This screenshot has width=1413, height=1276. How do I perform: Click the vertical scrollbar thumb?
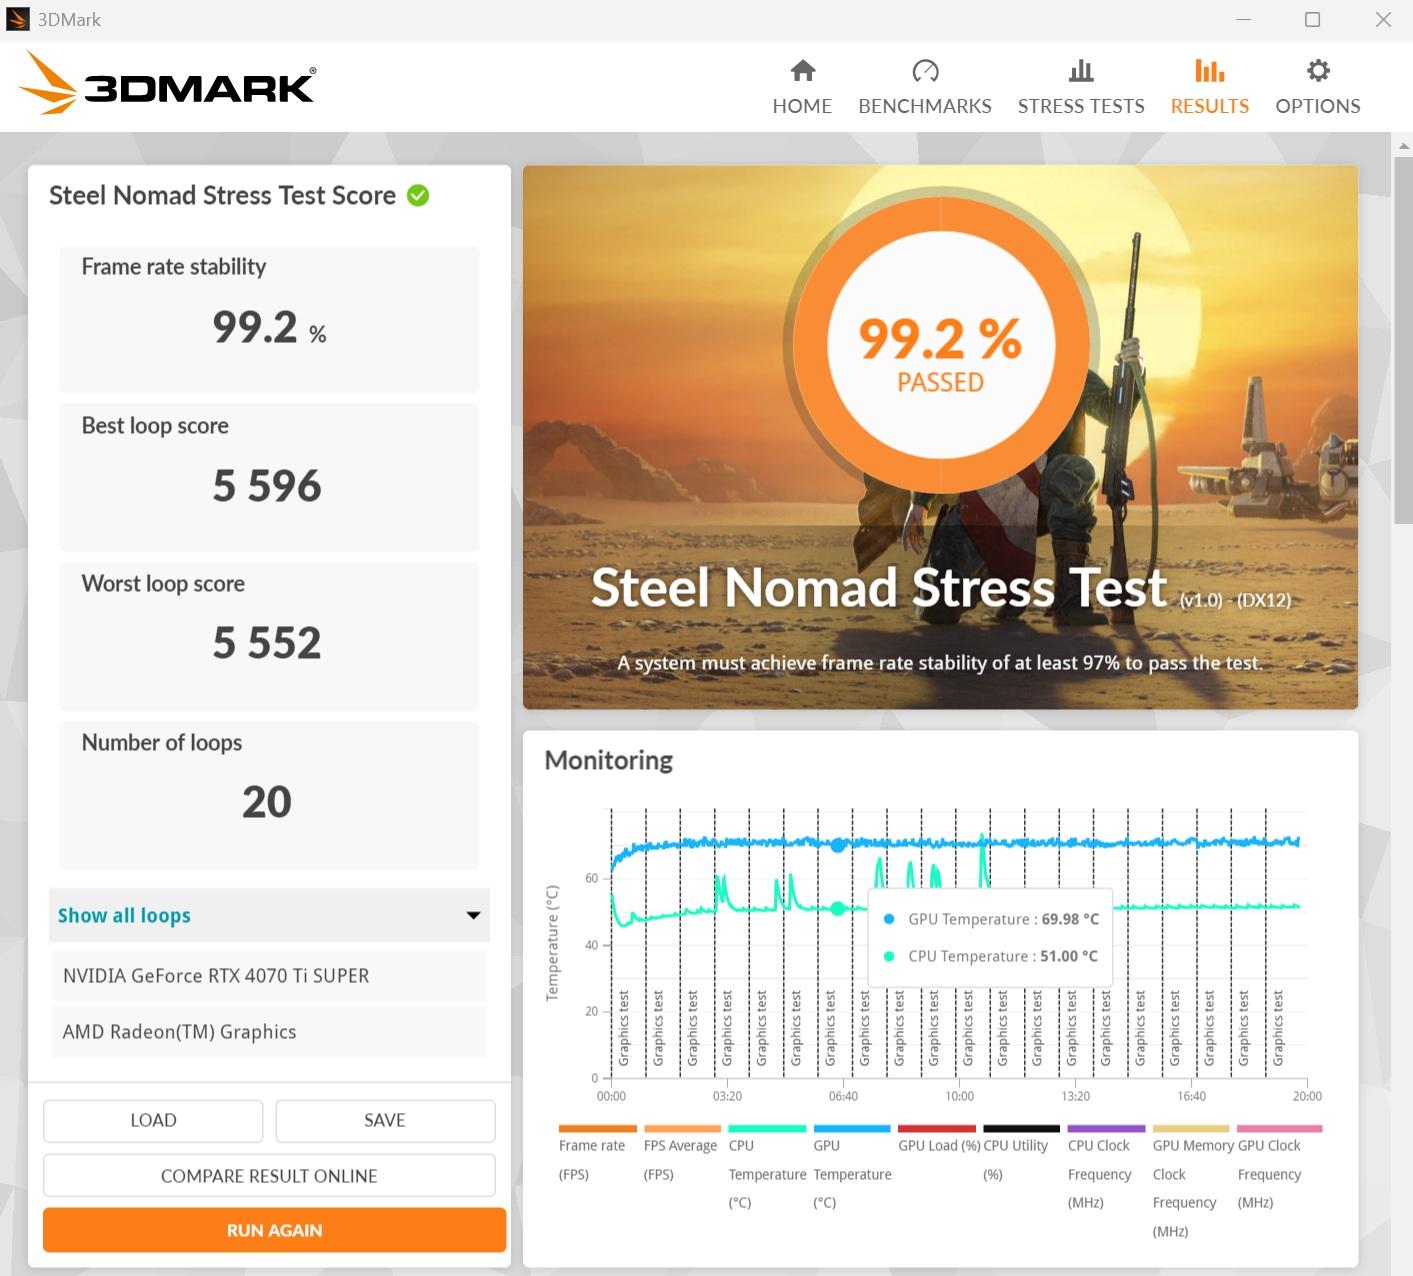[1403, 340]
